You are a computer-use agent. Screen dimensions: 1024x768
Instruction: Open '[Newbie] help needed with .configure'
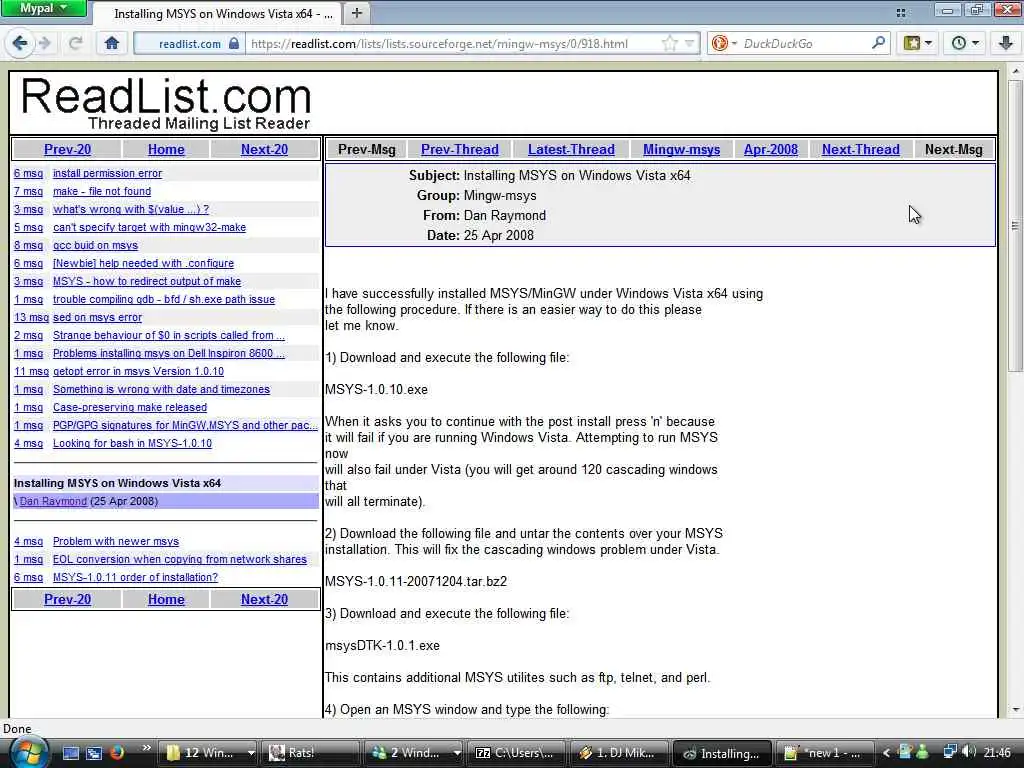point(144,263)
